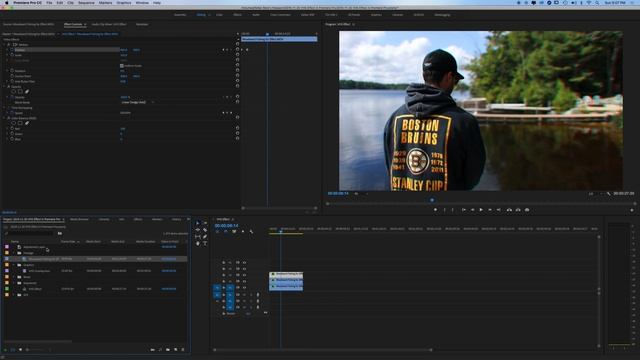
Task: Click Color Balance pen mask tool
Action: pos(27,123)
